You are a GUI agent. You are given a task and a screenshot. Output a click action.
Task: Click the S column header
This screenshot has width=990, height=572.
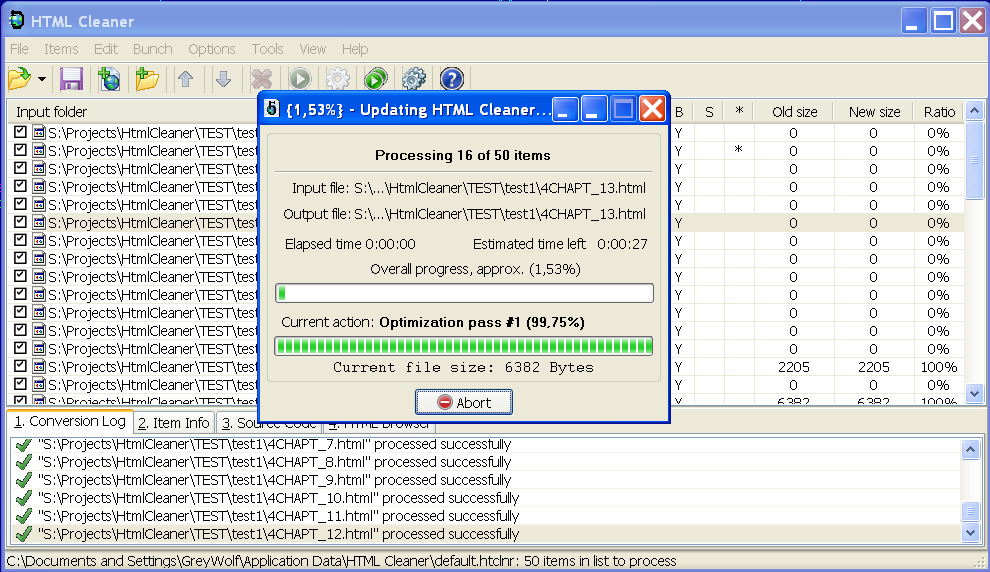click(708, 112)
